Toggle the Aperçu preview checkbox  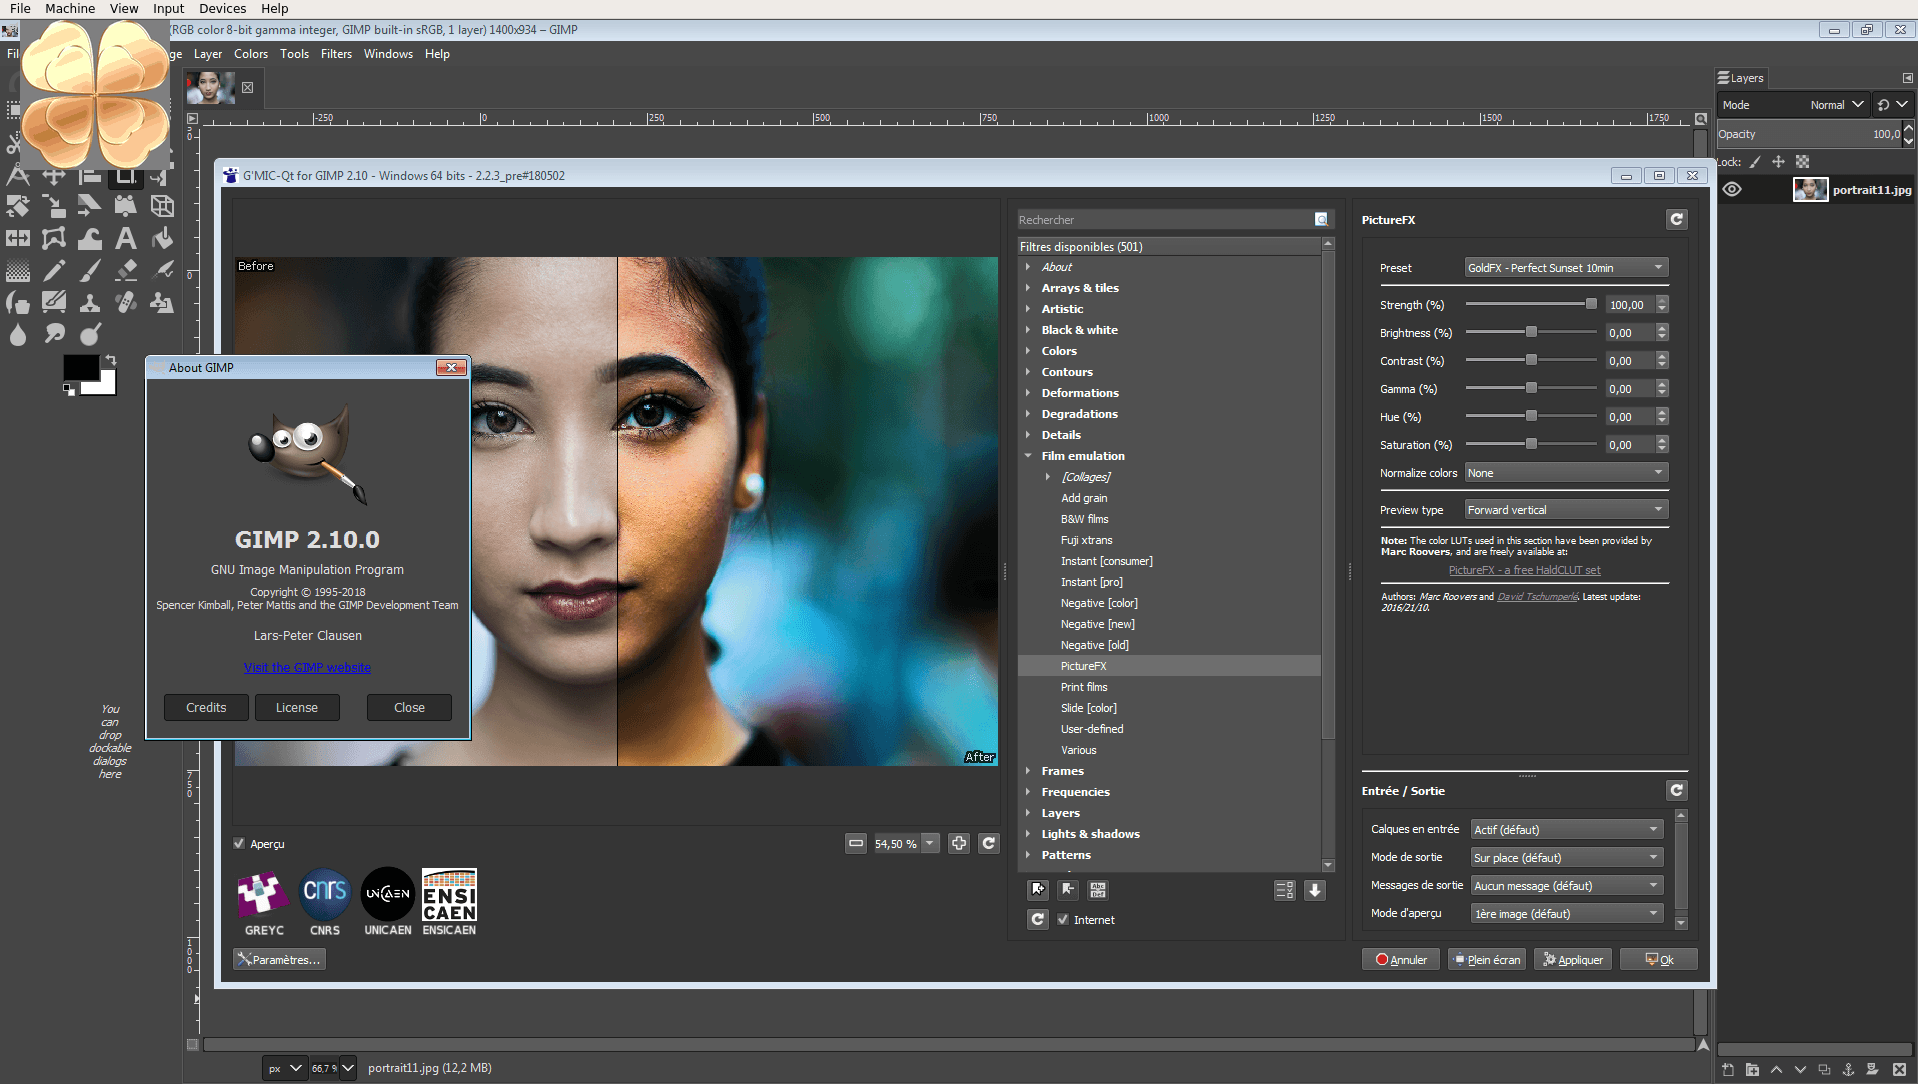(x=239, y=843)
